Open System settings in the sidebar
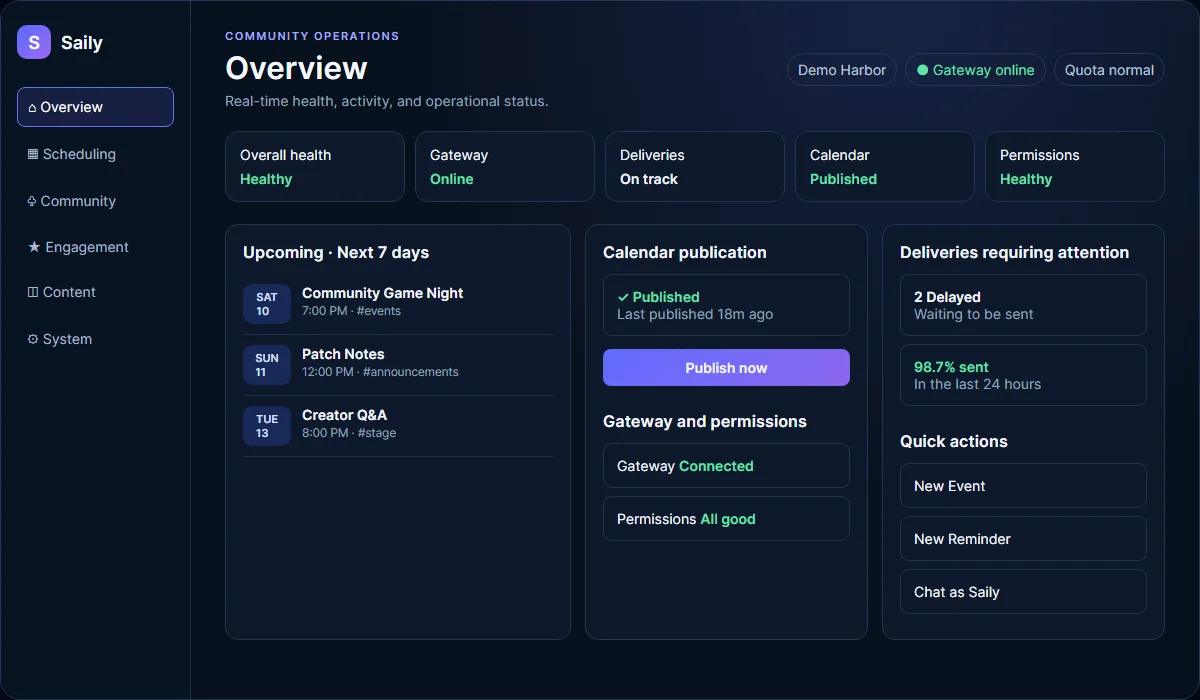 click(95, 339)
